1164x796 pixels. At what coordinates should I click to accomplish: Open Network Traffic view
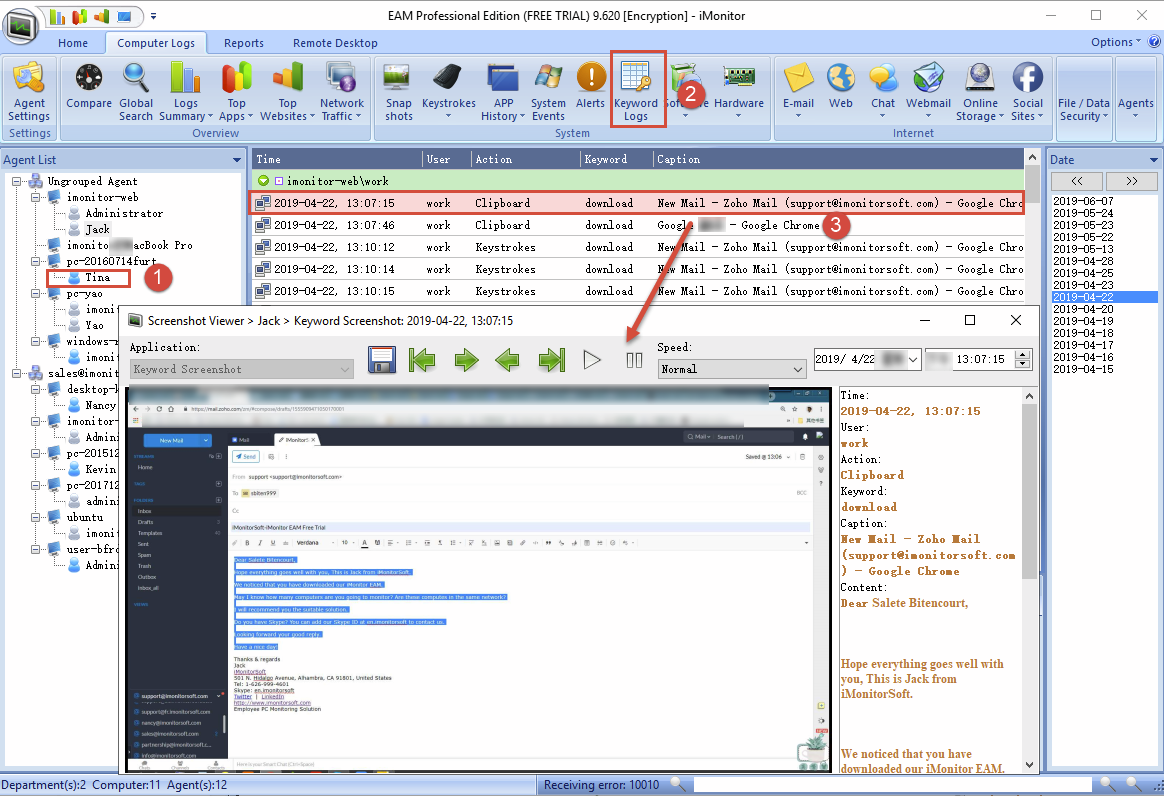click(341, 92)
